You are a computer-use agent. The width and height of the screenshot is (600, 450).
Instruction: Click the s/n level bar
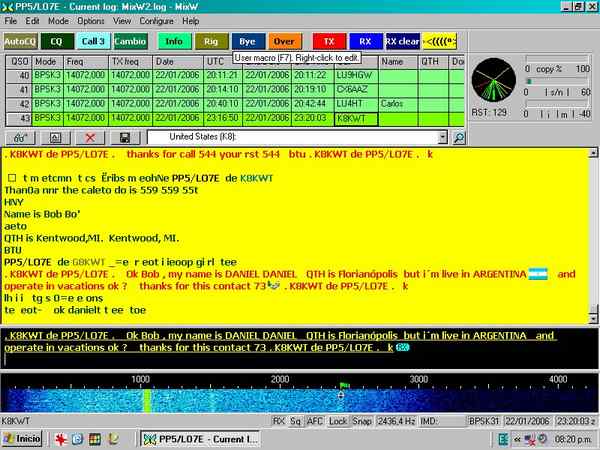(x=558, y=82)
